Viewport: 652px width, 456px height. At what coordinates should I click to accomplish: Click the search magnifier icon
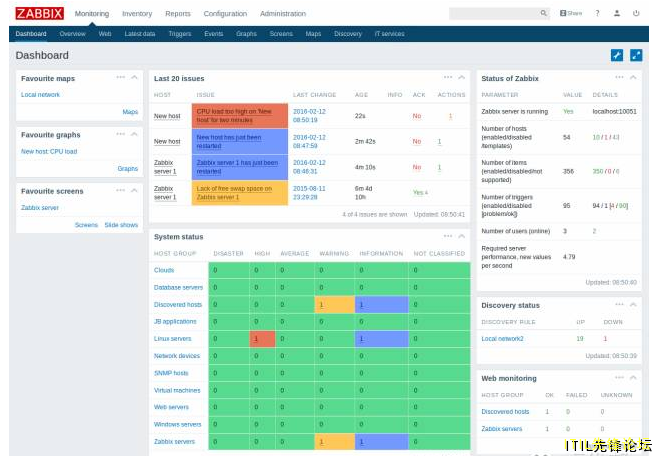pyautogui.click(x=543, y=13)
